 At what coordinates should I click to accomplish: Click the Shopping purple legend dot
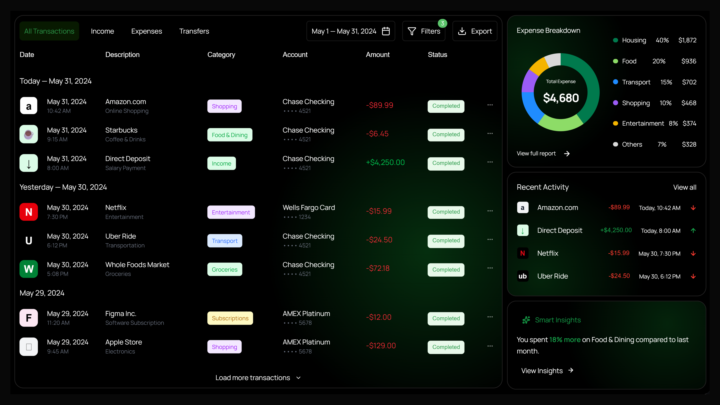click(x=615, y=103)
